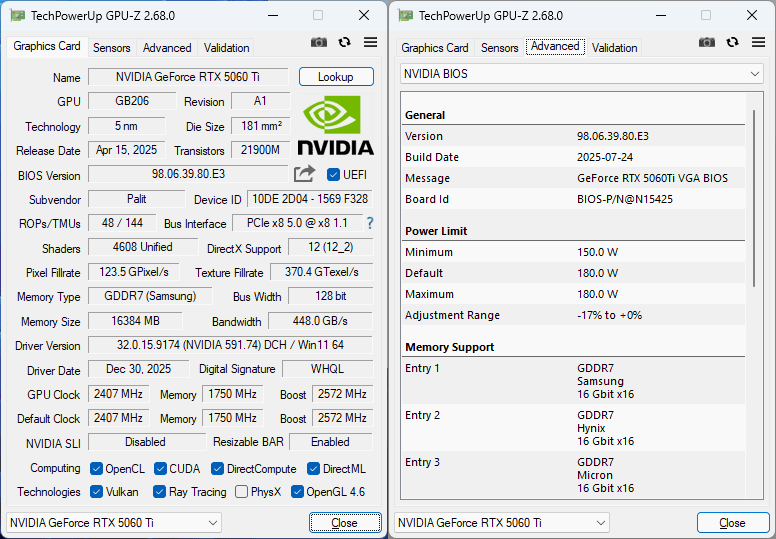Toggle the DirectCompute checkbox
This screenshot has width=776, height=539.
coord(217,469)
